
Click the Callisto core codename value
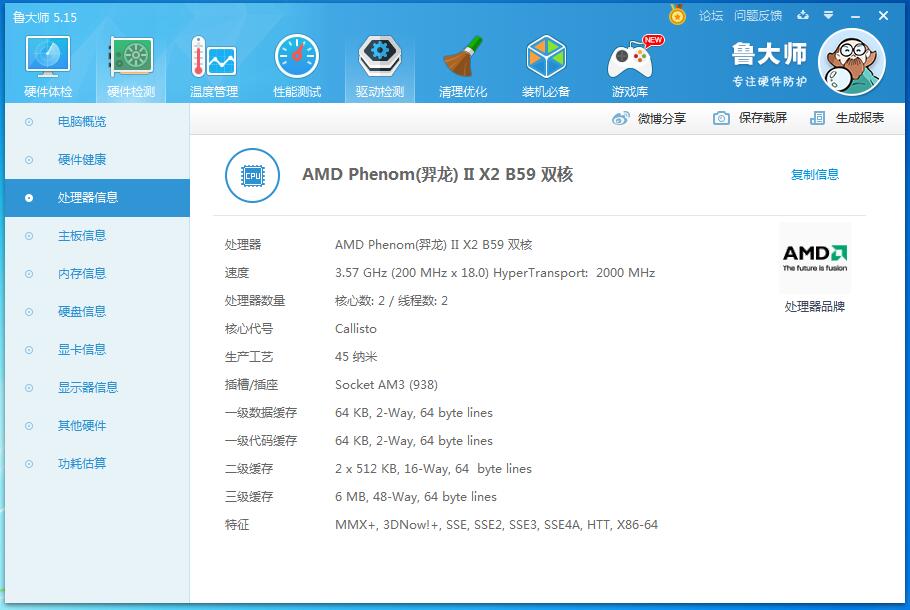(356, 329)
